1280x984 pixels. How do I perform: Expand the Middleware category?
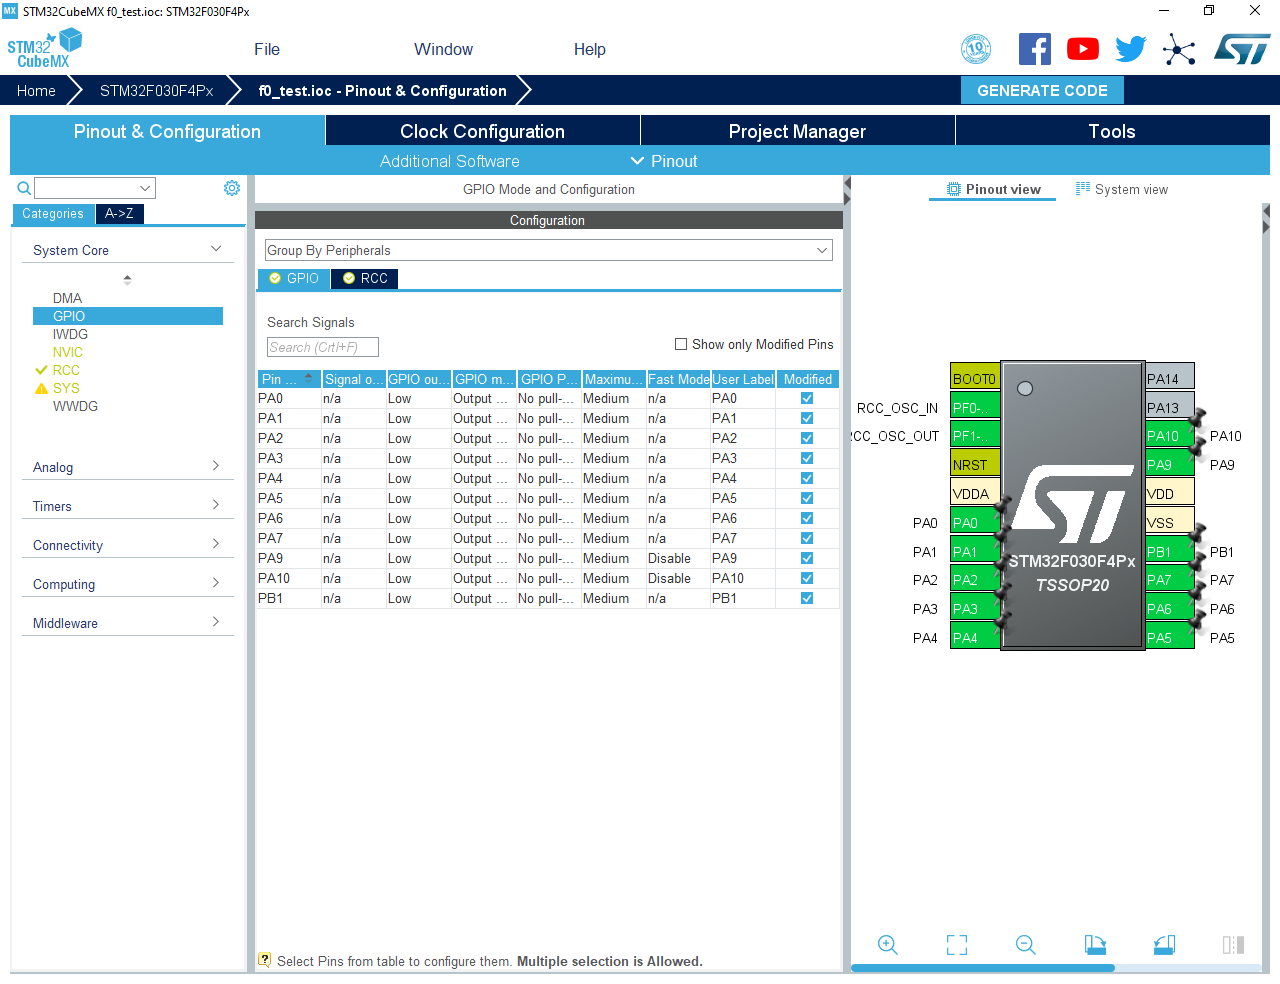coord(127,623)
